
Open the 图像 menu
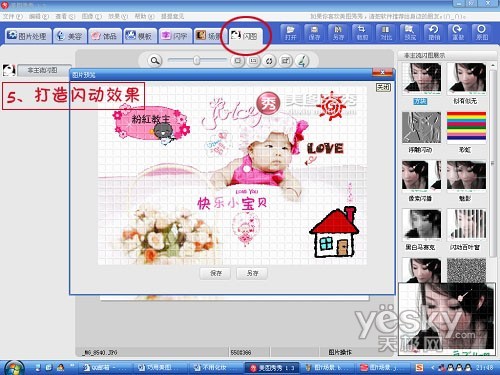coord(92,16)
